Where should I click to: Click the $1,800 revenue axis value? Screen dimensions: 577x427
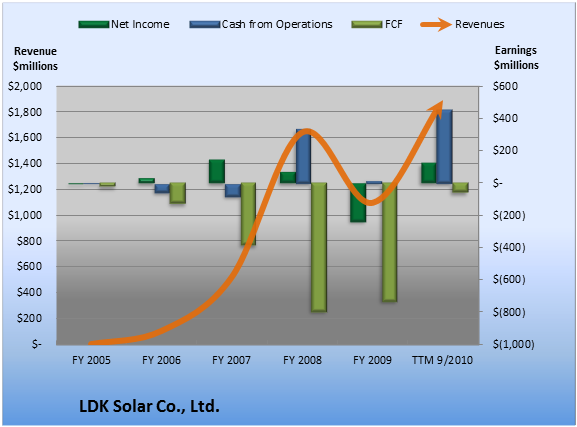pos(25,112)
